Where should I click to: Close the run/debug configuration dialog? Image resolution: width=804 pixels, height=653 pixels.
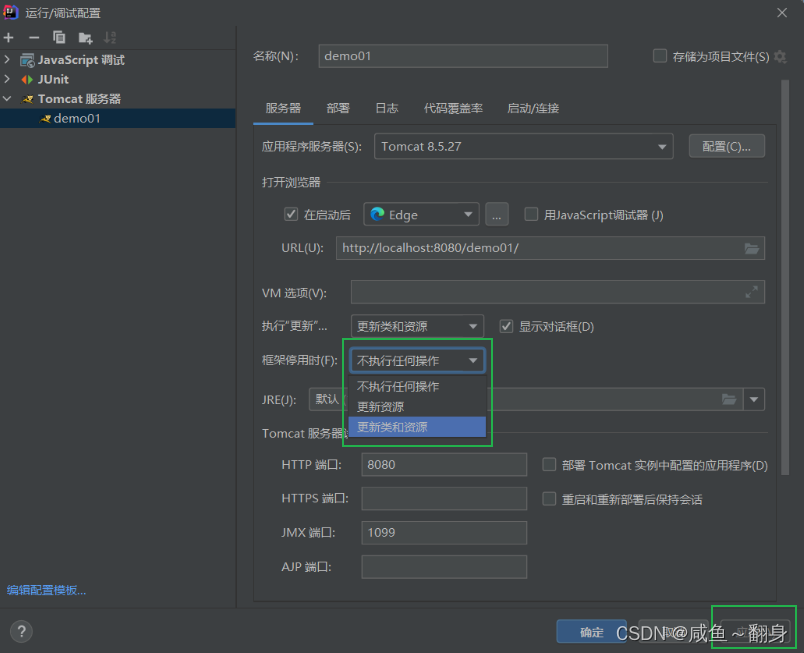pyautogui.click(x=782, y=12)
